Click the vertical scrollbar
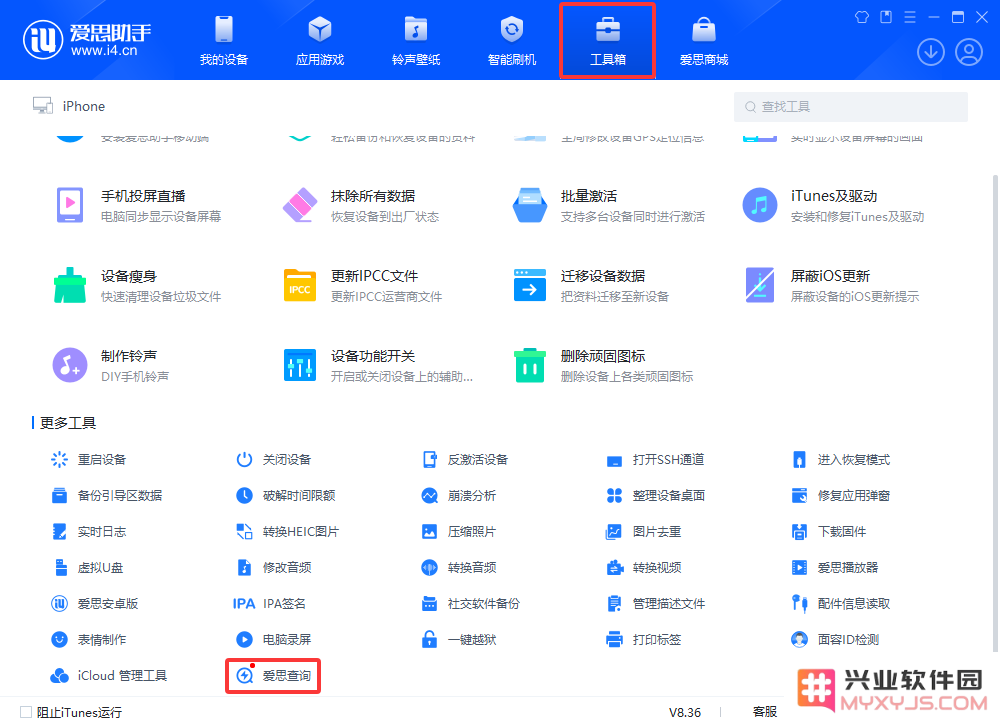Screen dimensions: 1000x727 [x=995, y=413]
